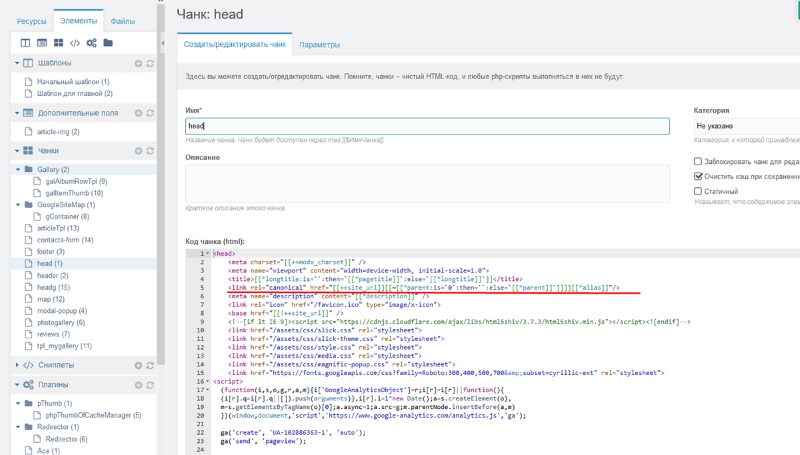Open galItemThumb (10) chunk
Viewport: 800px width, 455px height.
[74, 193]
